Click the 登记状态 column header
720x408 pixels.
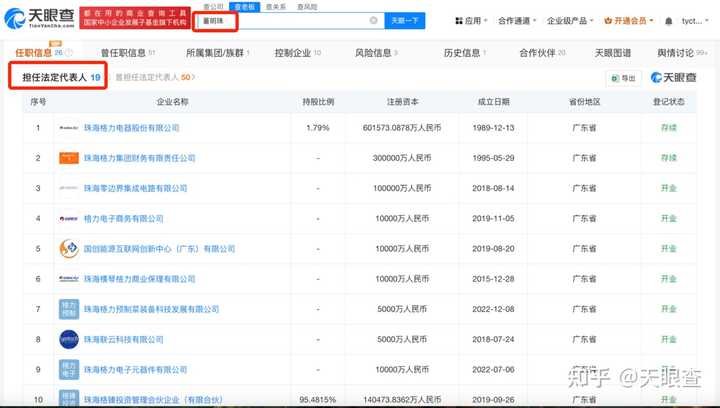pyautogui.click(x=669, y=101)
